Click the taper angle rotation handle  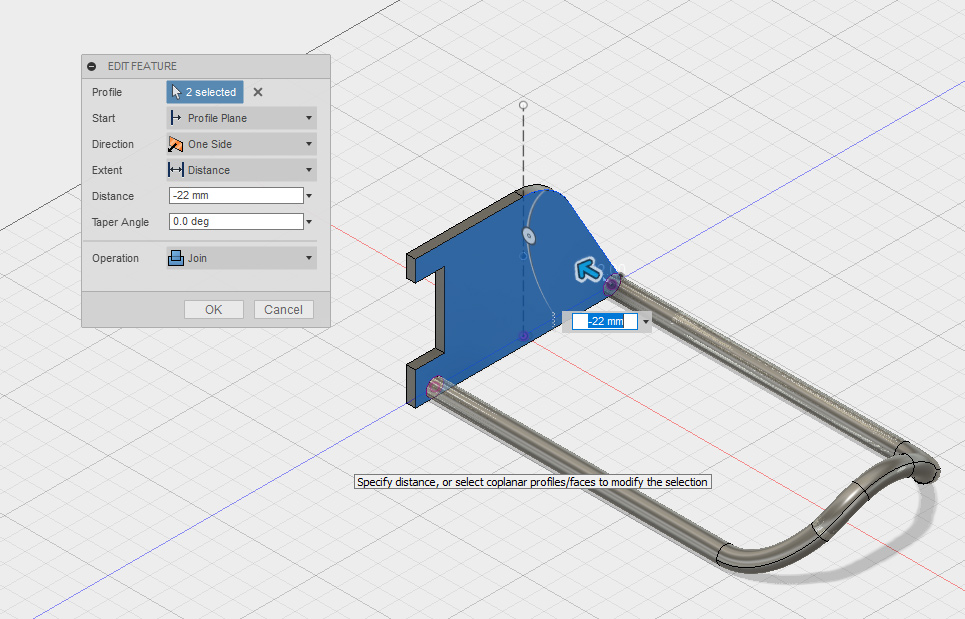coord(528,236)
